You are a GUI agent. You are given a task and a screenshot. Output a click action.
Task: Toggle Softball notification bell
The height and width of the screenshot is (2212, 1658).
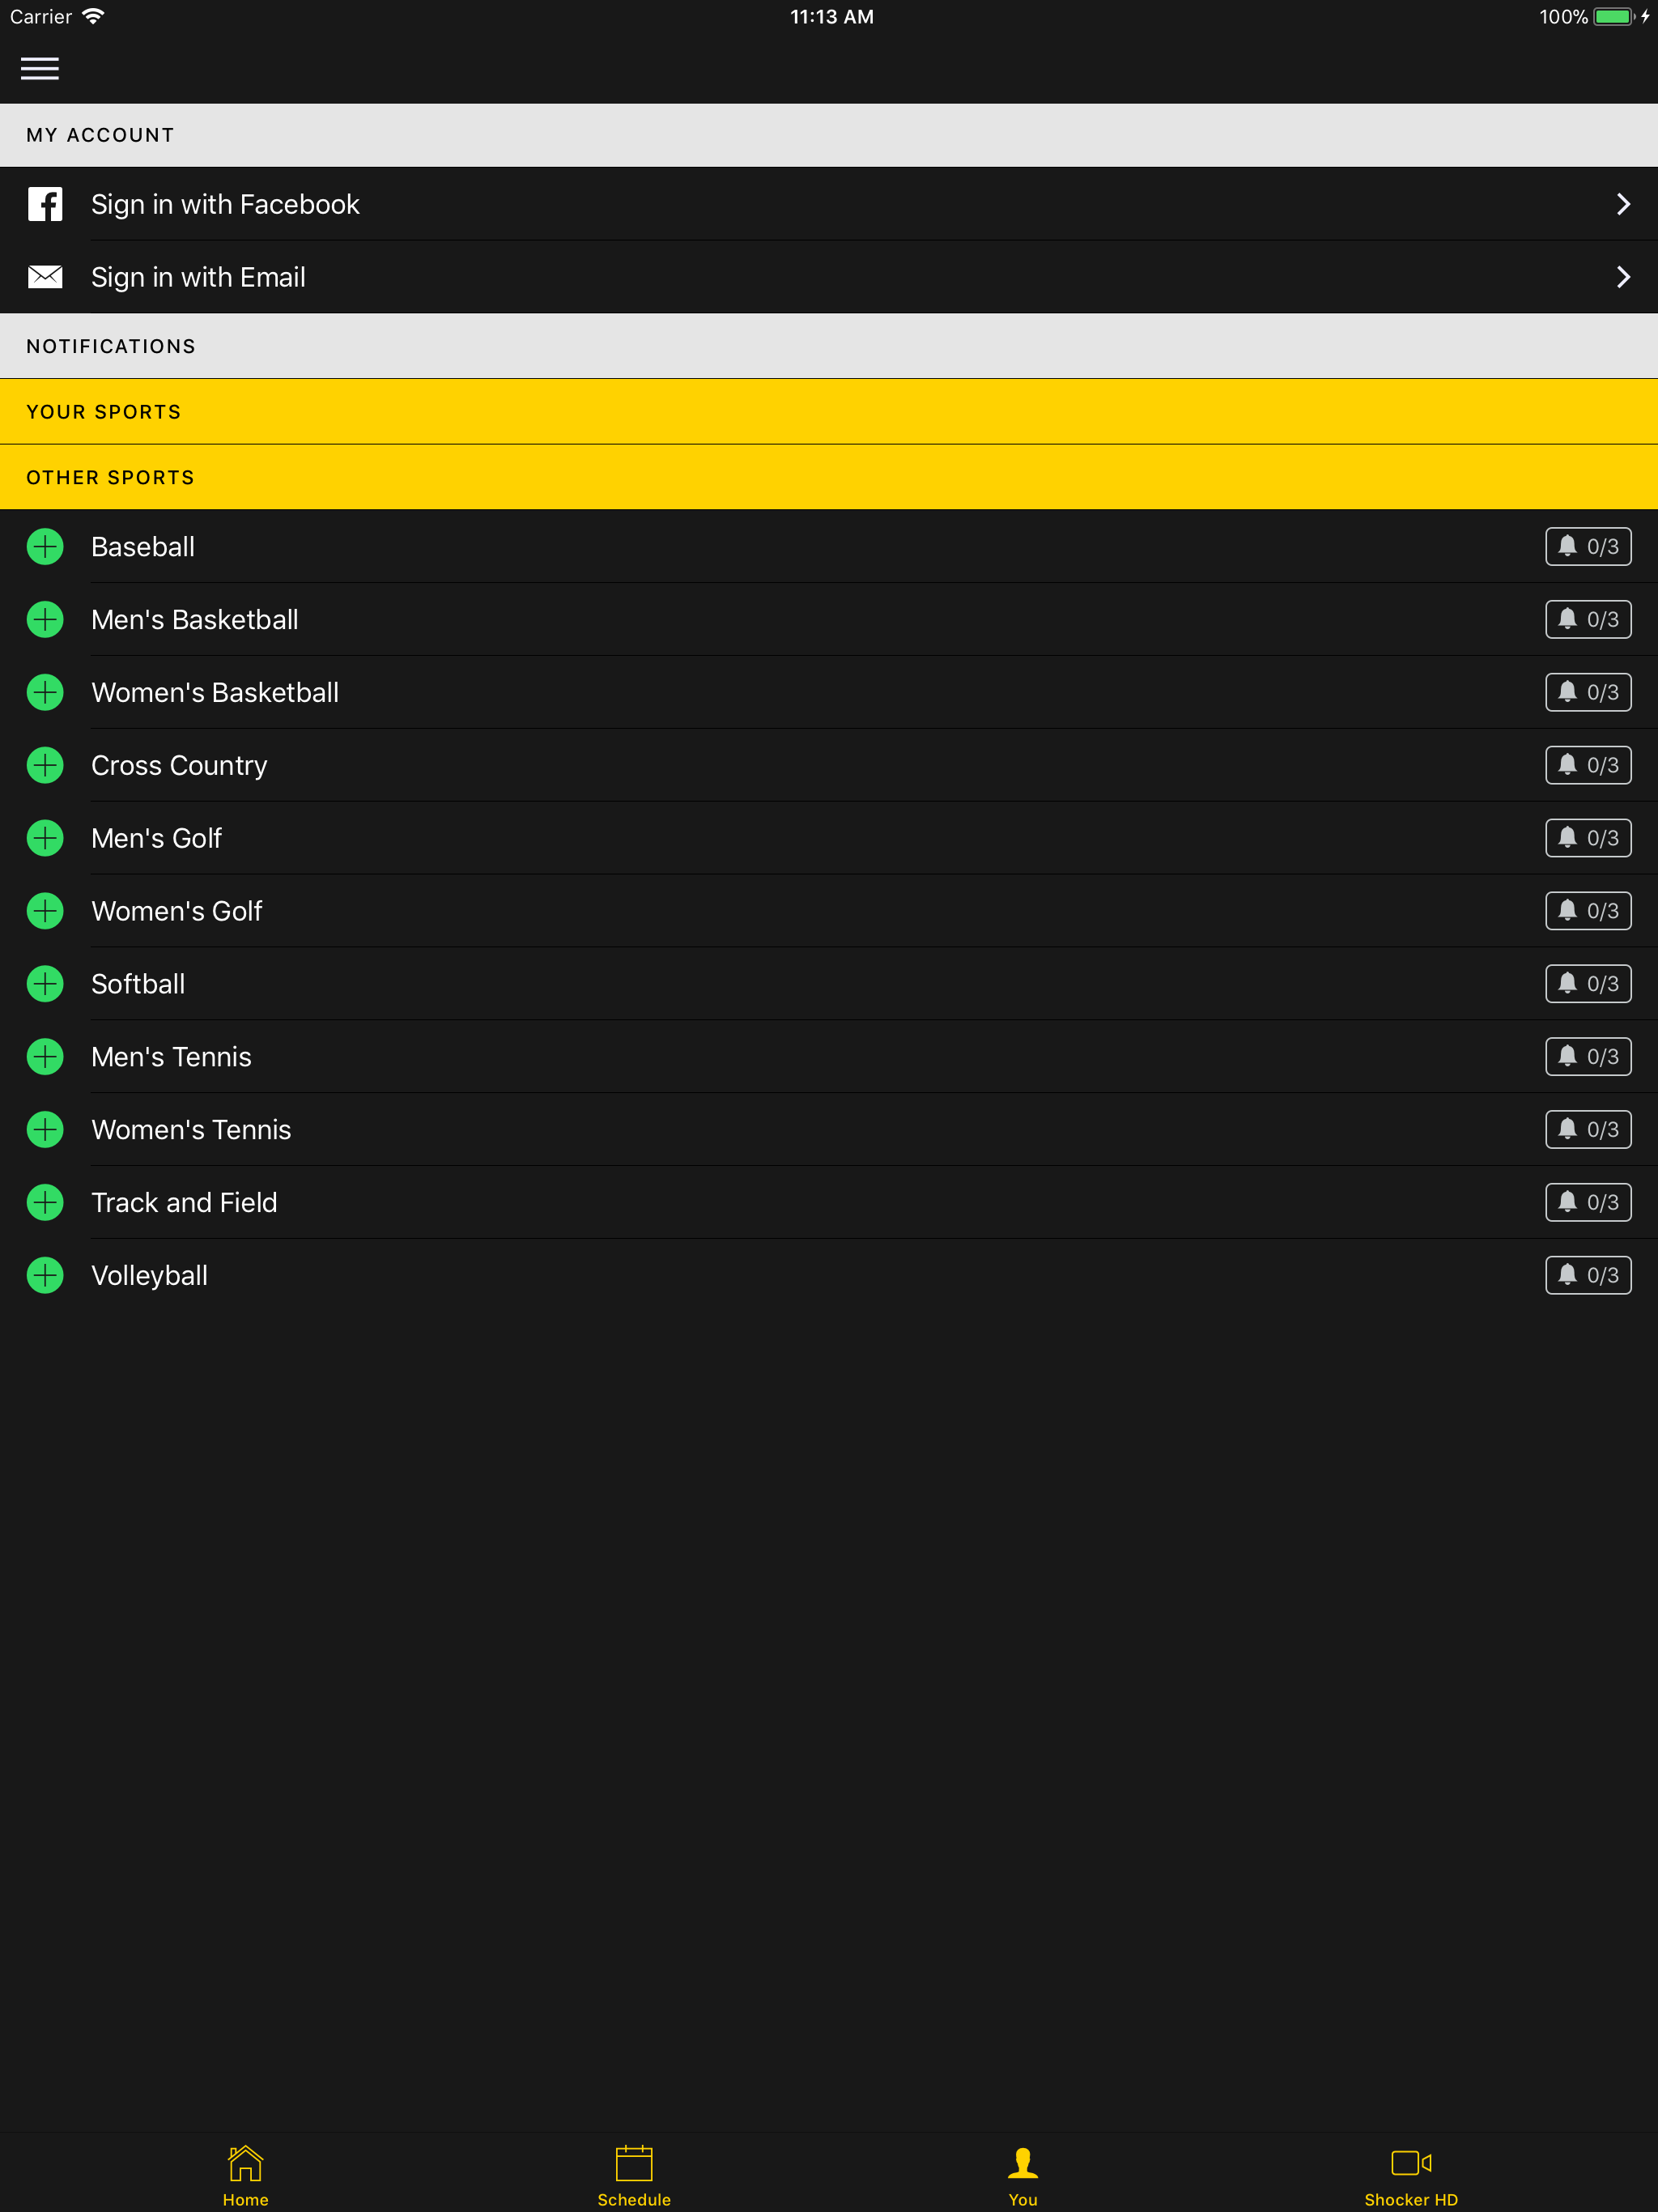point(1588,984)
